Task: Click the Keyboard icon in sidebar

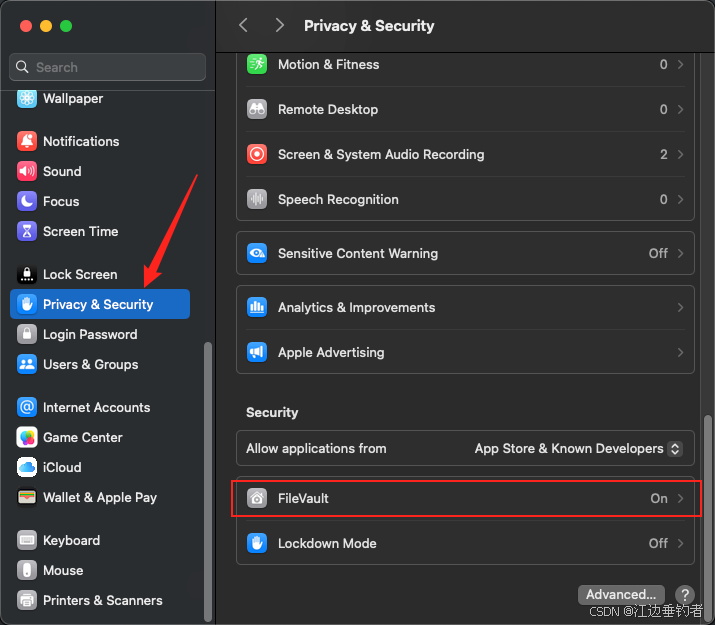Action: (x=27, y=540)
